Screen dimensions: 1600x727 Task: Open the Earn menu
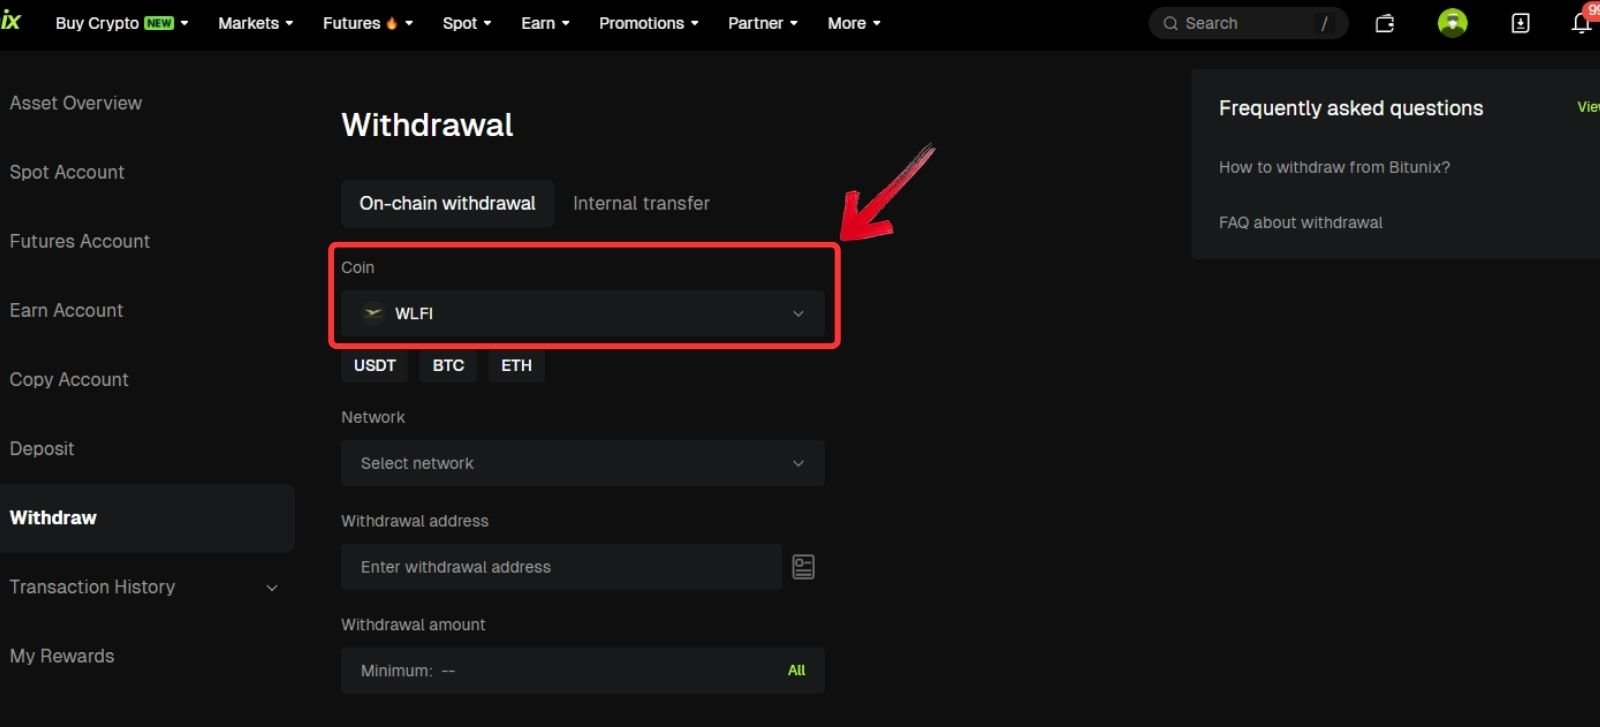545,23
